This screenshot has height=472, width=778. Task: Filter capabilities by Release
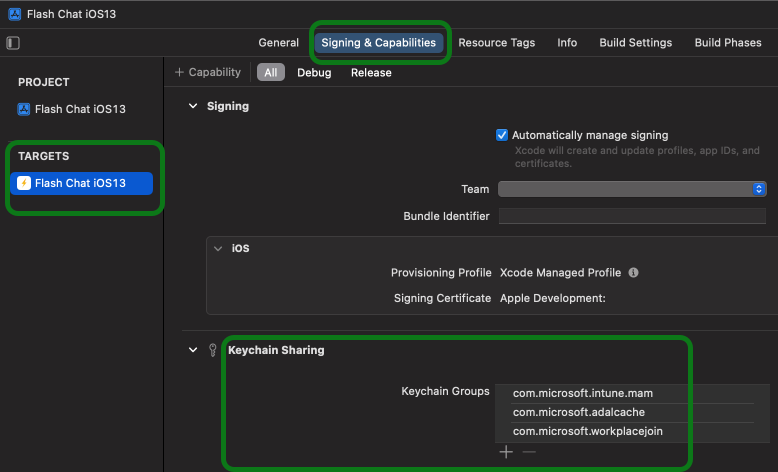tap(371, 72)
